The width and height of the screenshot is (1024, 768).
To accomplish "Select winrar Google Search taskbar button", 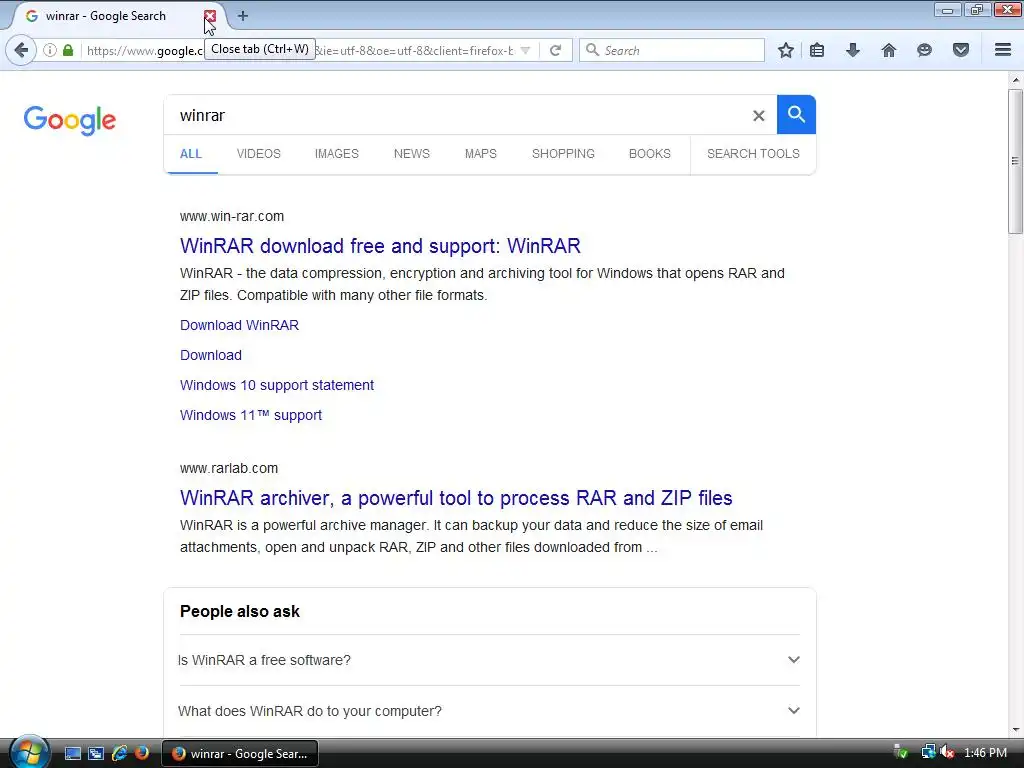I will (x=240, y=754).
